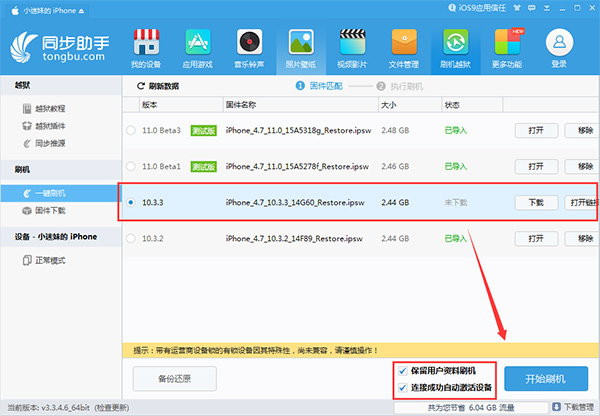This screenshot has width=600, height=416.
Task: Select the 固件匹配 step one tab
Action: point(319,86)
